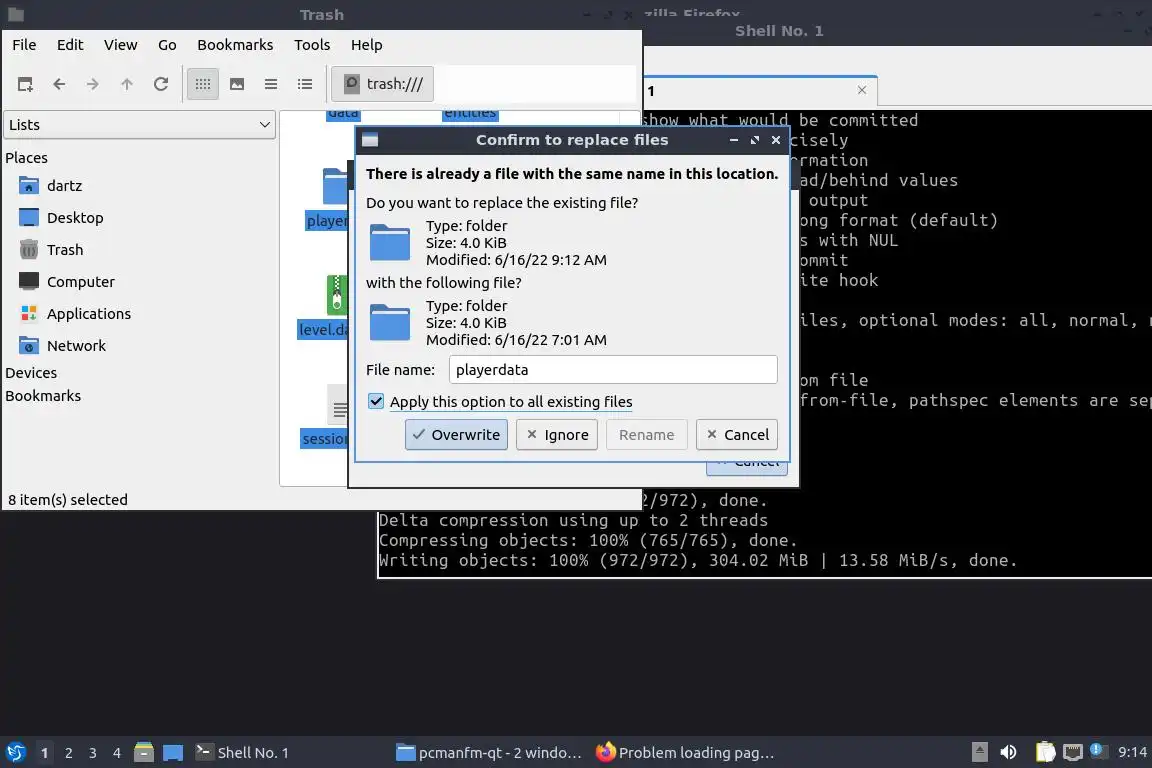The height and width of the screenshot is (768, 1152).
Task: Go forward using the right arrow icon
Action: tap(93, 84)
